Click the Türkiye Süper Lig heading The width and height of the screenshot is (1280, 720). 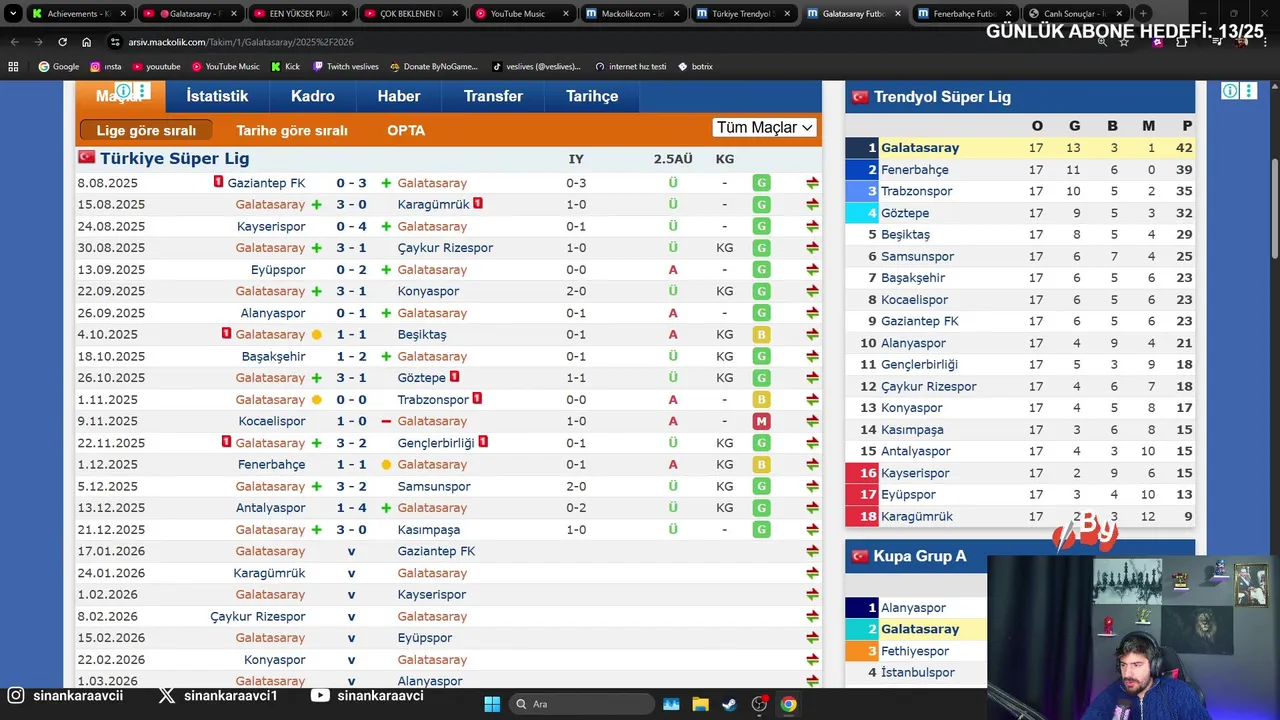(174, 158)
